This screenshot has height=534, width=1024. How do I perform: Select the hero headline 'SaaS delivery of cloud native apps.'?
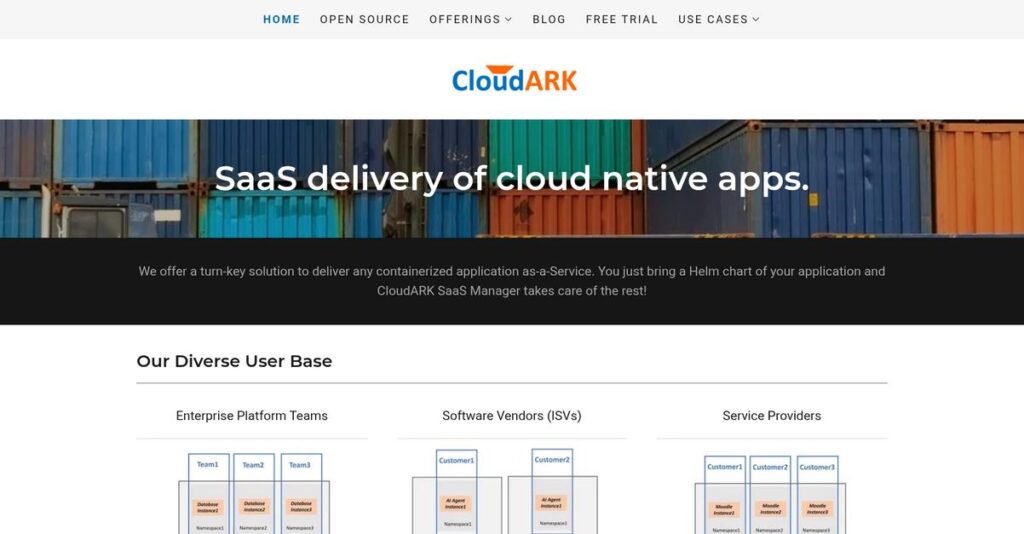point(512,178)
